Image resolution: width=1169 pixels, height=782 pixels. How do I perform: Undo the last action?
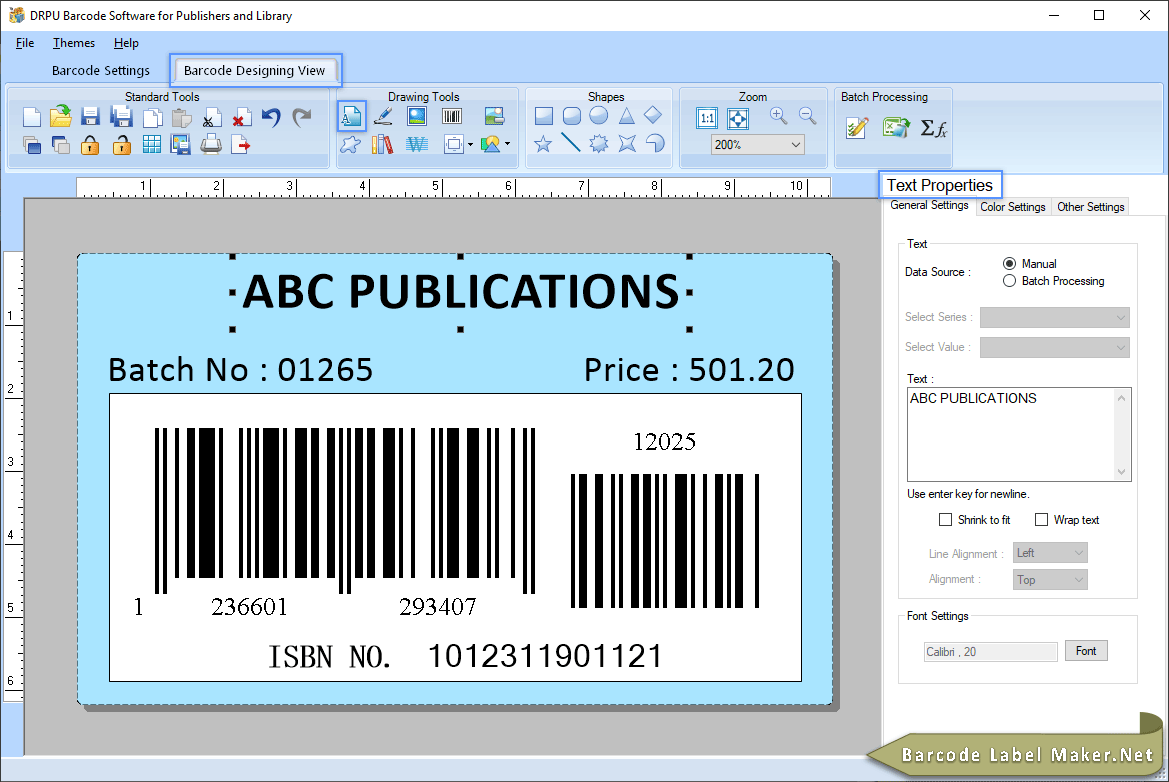pyautogui.click(x=271, y=117)
